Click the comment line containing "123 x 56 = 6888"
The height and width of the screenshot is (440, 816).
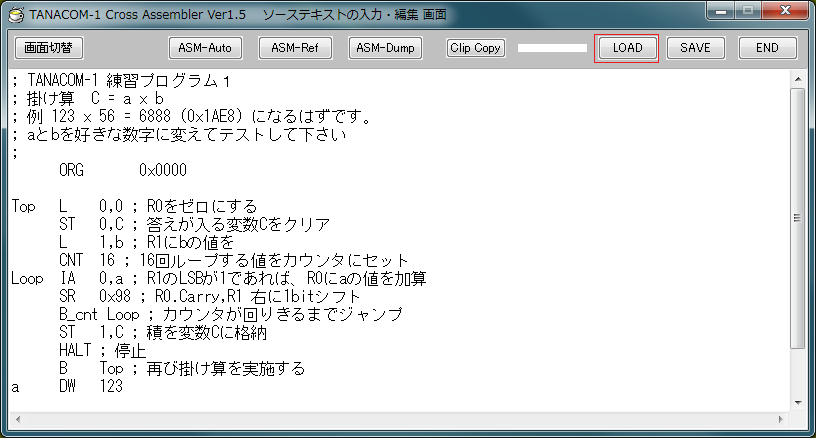click(192, 116)
